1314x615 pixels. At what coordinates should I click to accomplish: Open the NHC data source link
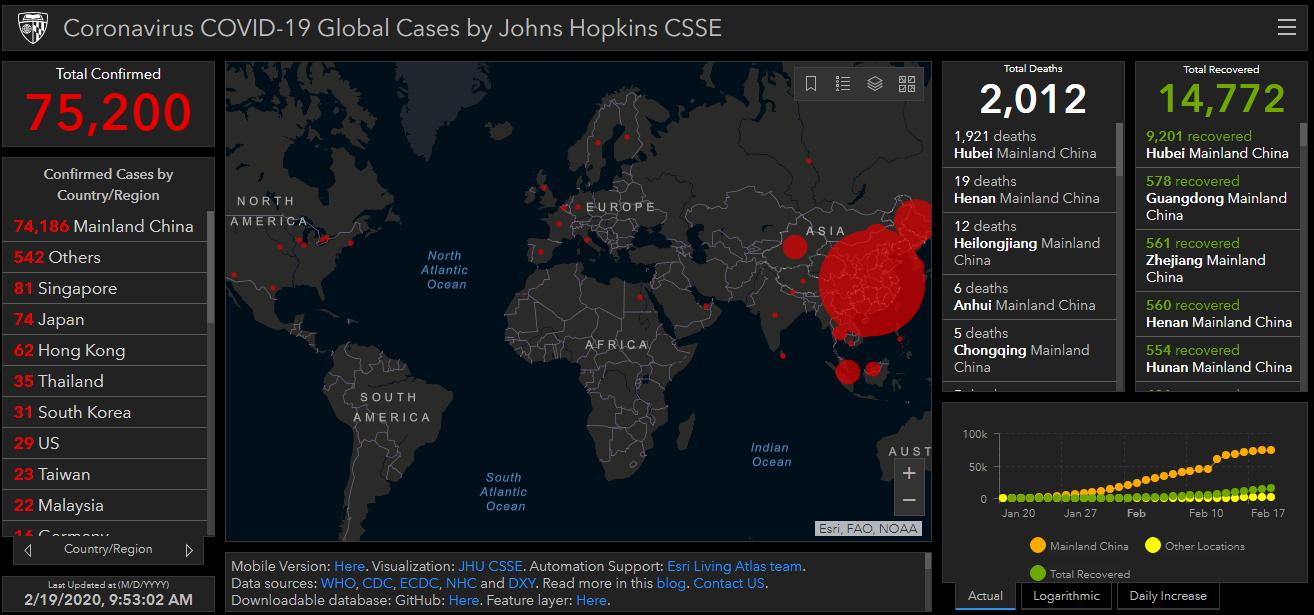[461, 583]
